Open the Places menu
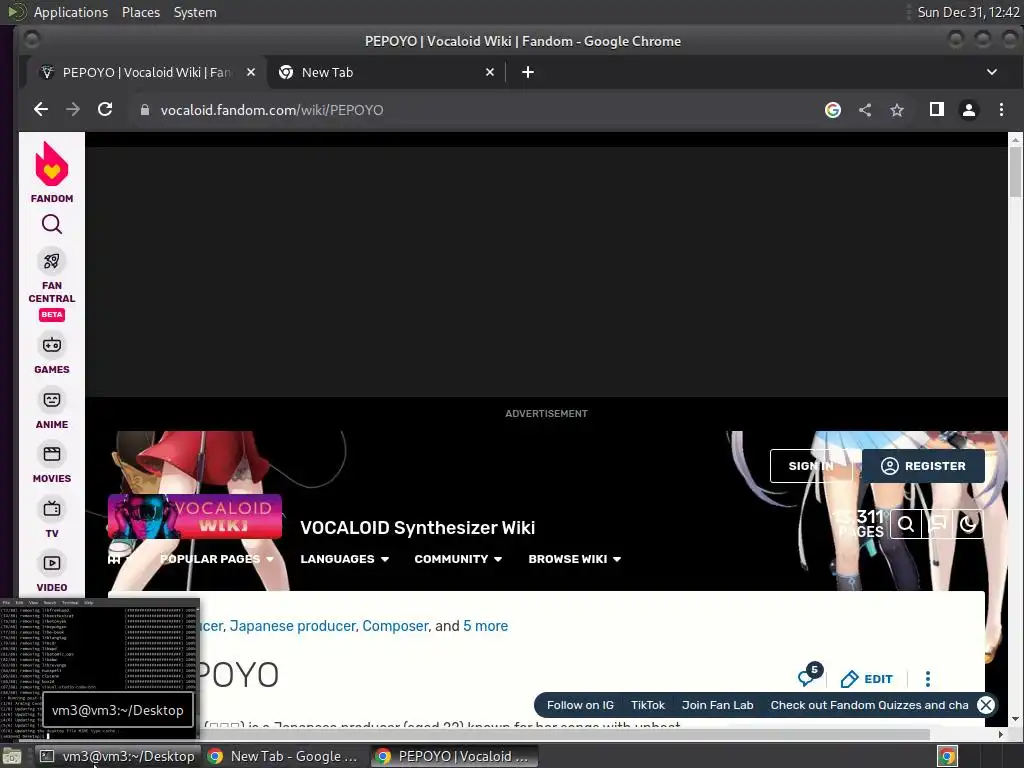The image size is (1024, 768). [x=140, y=12]
